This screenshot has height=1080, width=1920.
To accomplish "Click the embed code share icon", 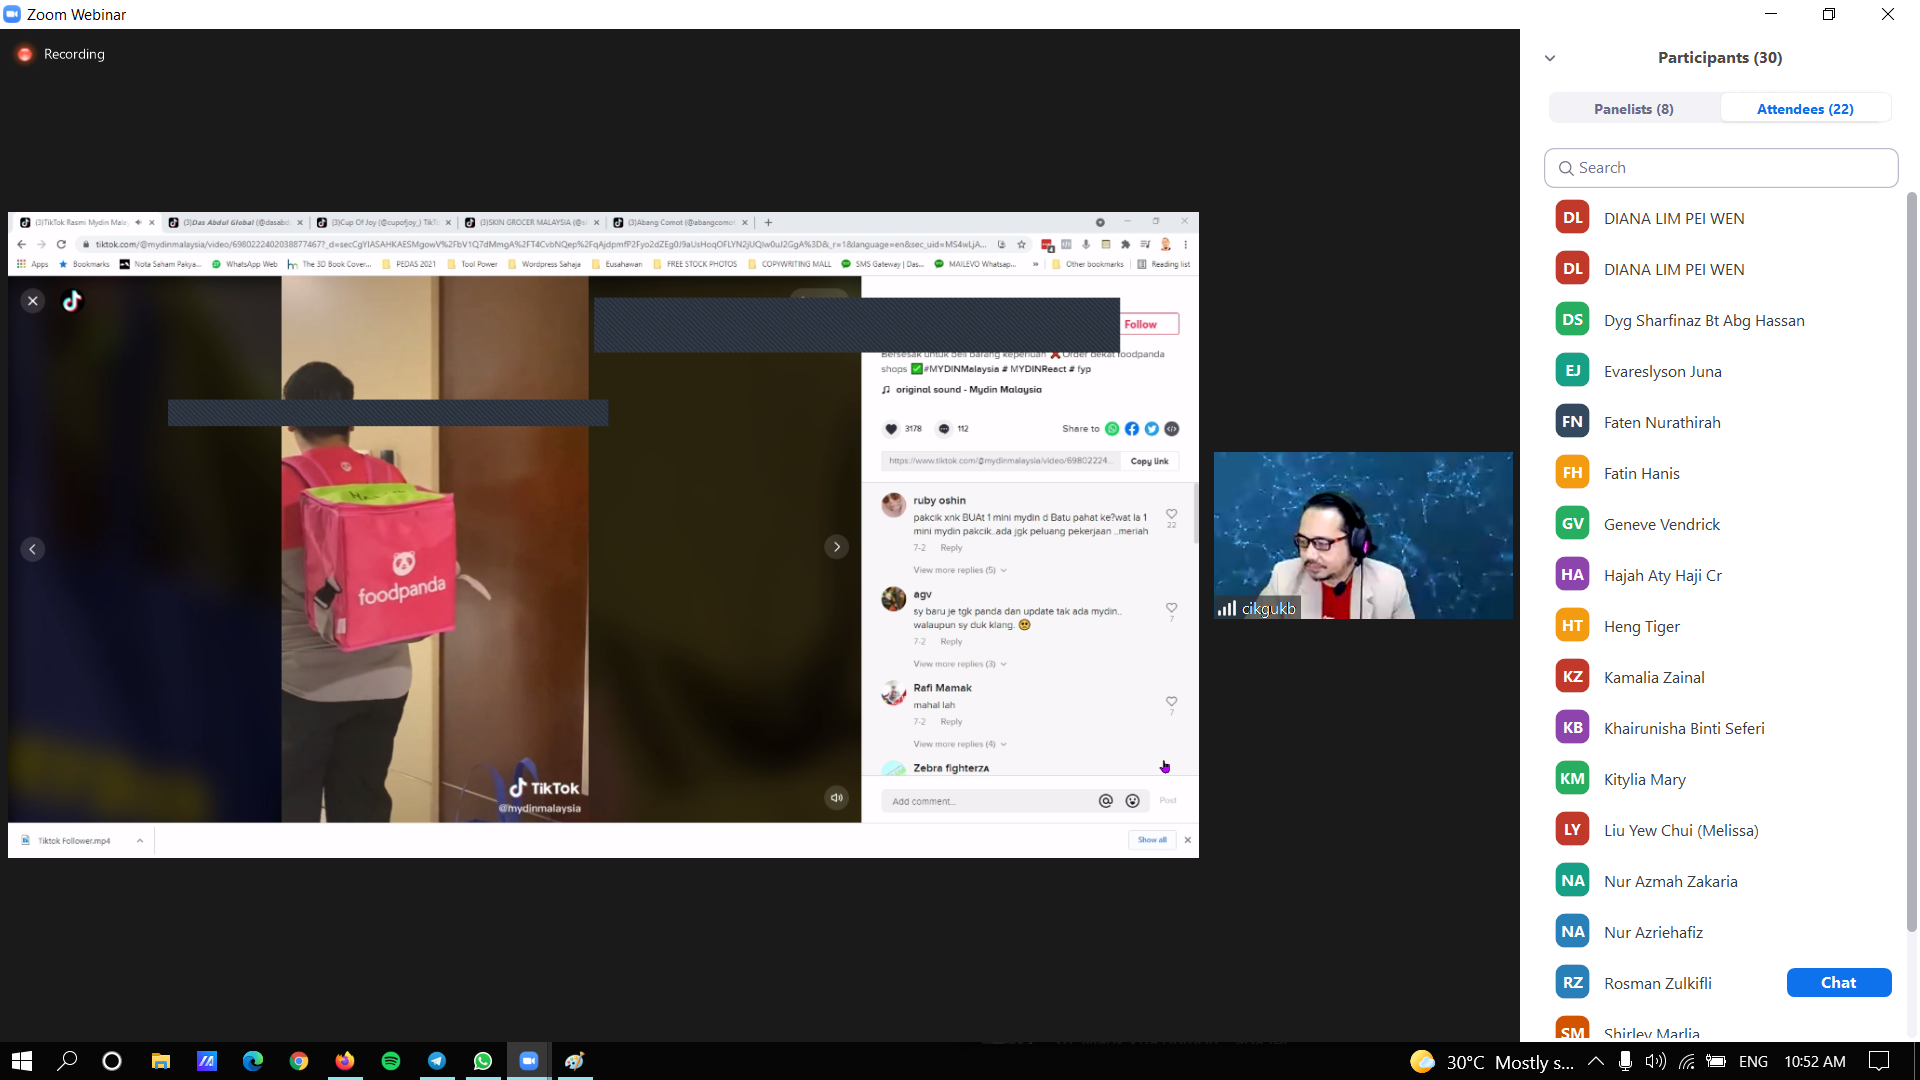I will [1172, 429].
